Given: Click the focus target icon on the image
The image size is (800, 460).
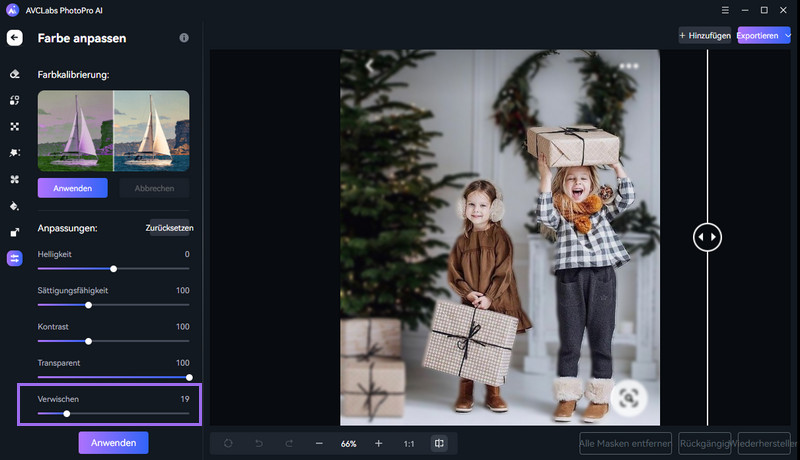Looking at the screenshot, I should (x=627, y=397).
